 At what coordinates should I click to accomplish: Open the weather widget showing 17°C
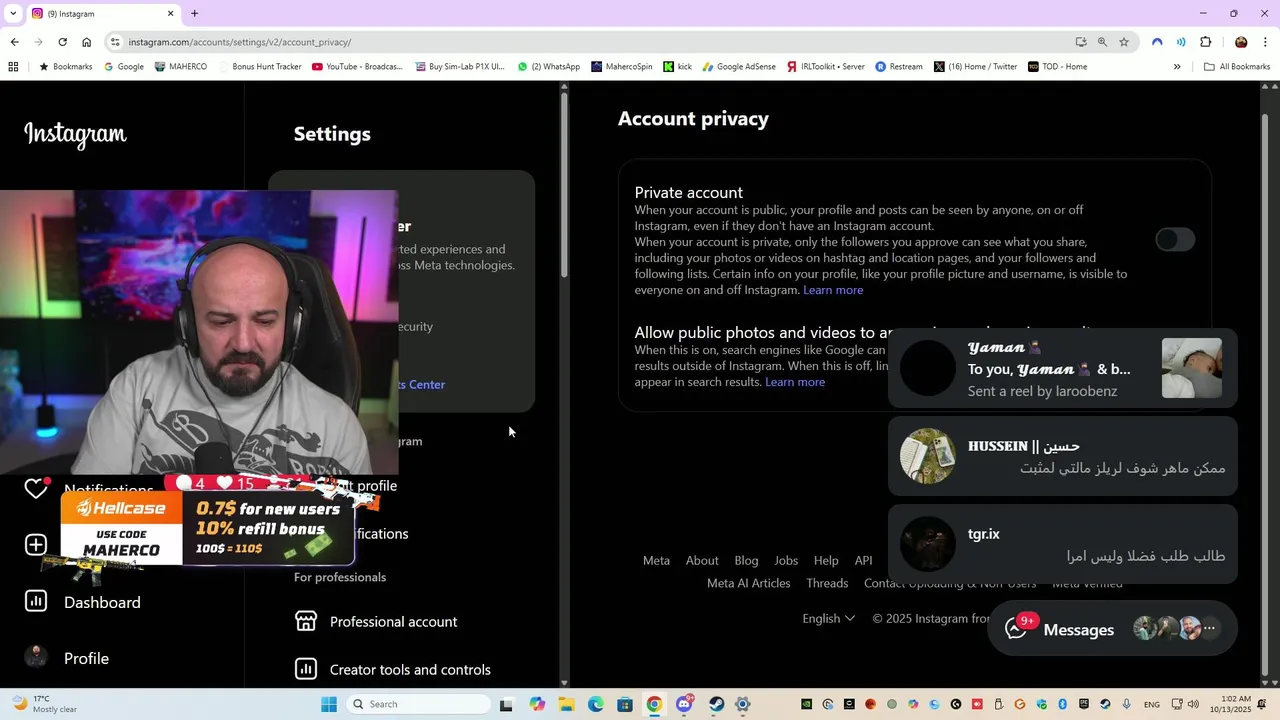[44, 704]
